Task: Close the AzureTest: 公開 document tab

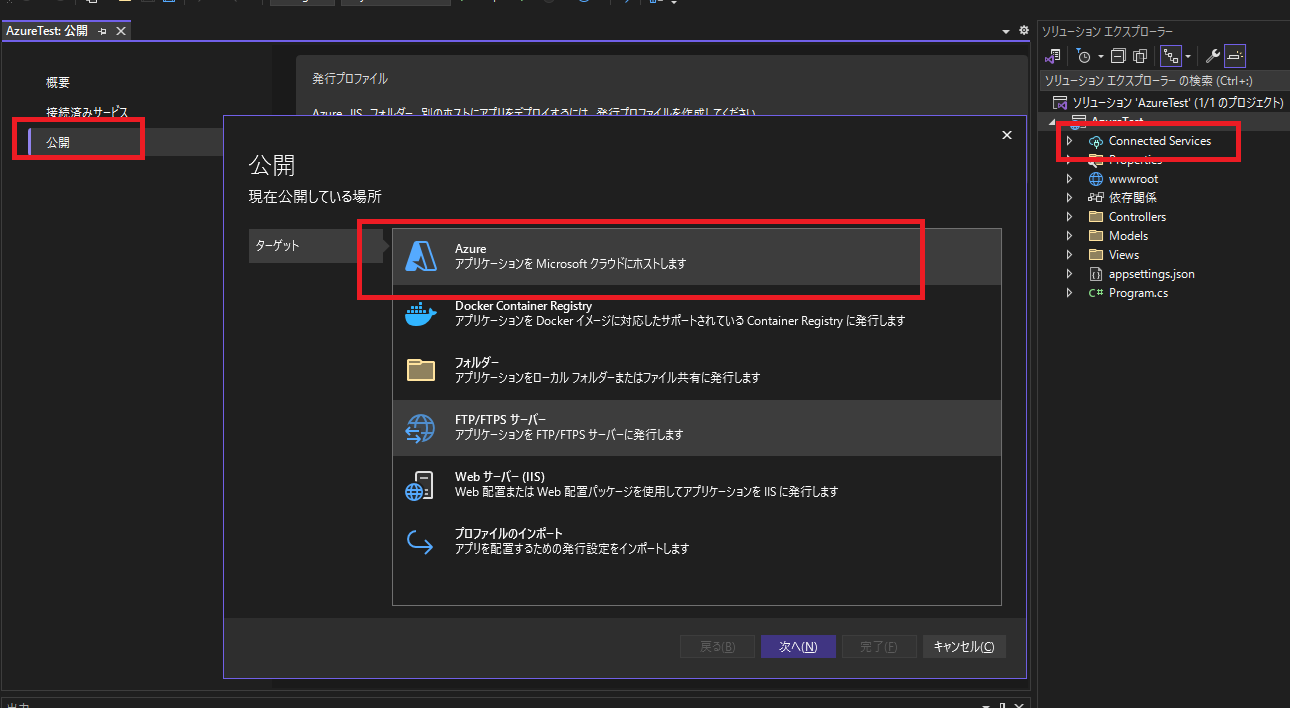Action: click(x=120, y=31)
